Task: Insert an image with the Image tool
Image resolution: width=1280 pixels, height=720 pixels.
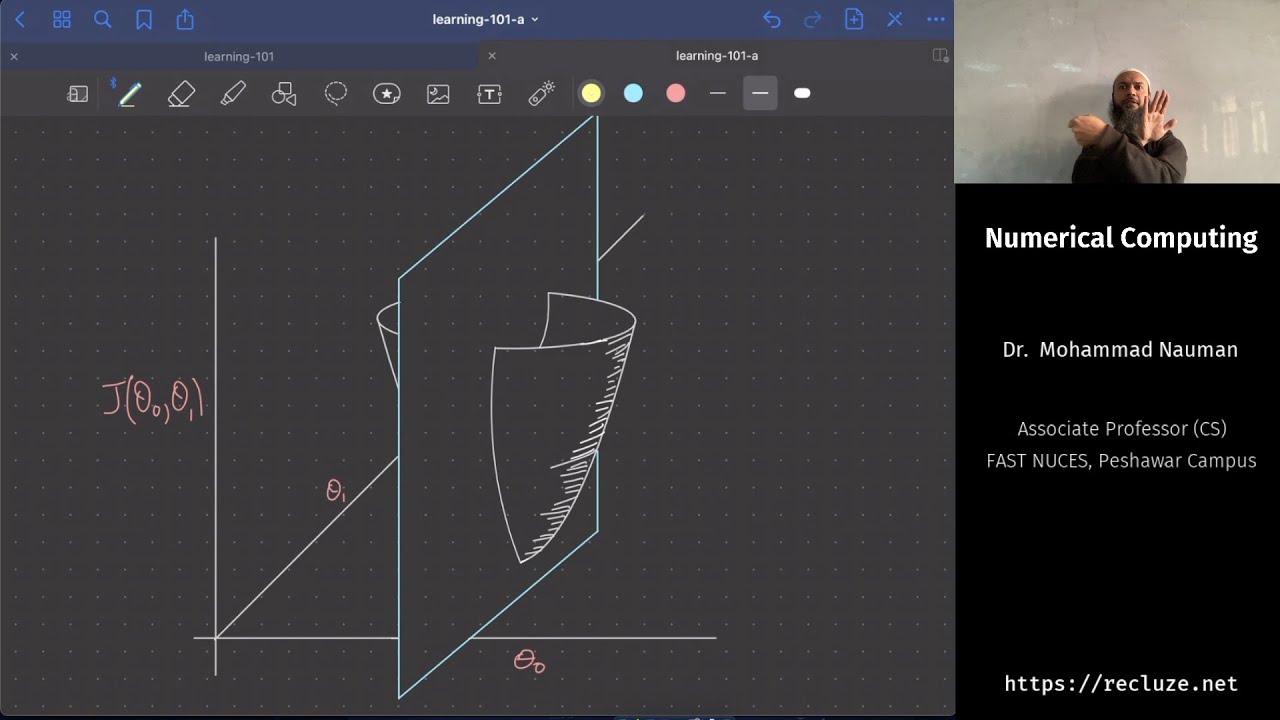Action: 438,94
